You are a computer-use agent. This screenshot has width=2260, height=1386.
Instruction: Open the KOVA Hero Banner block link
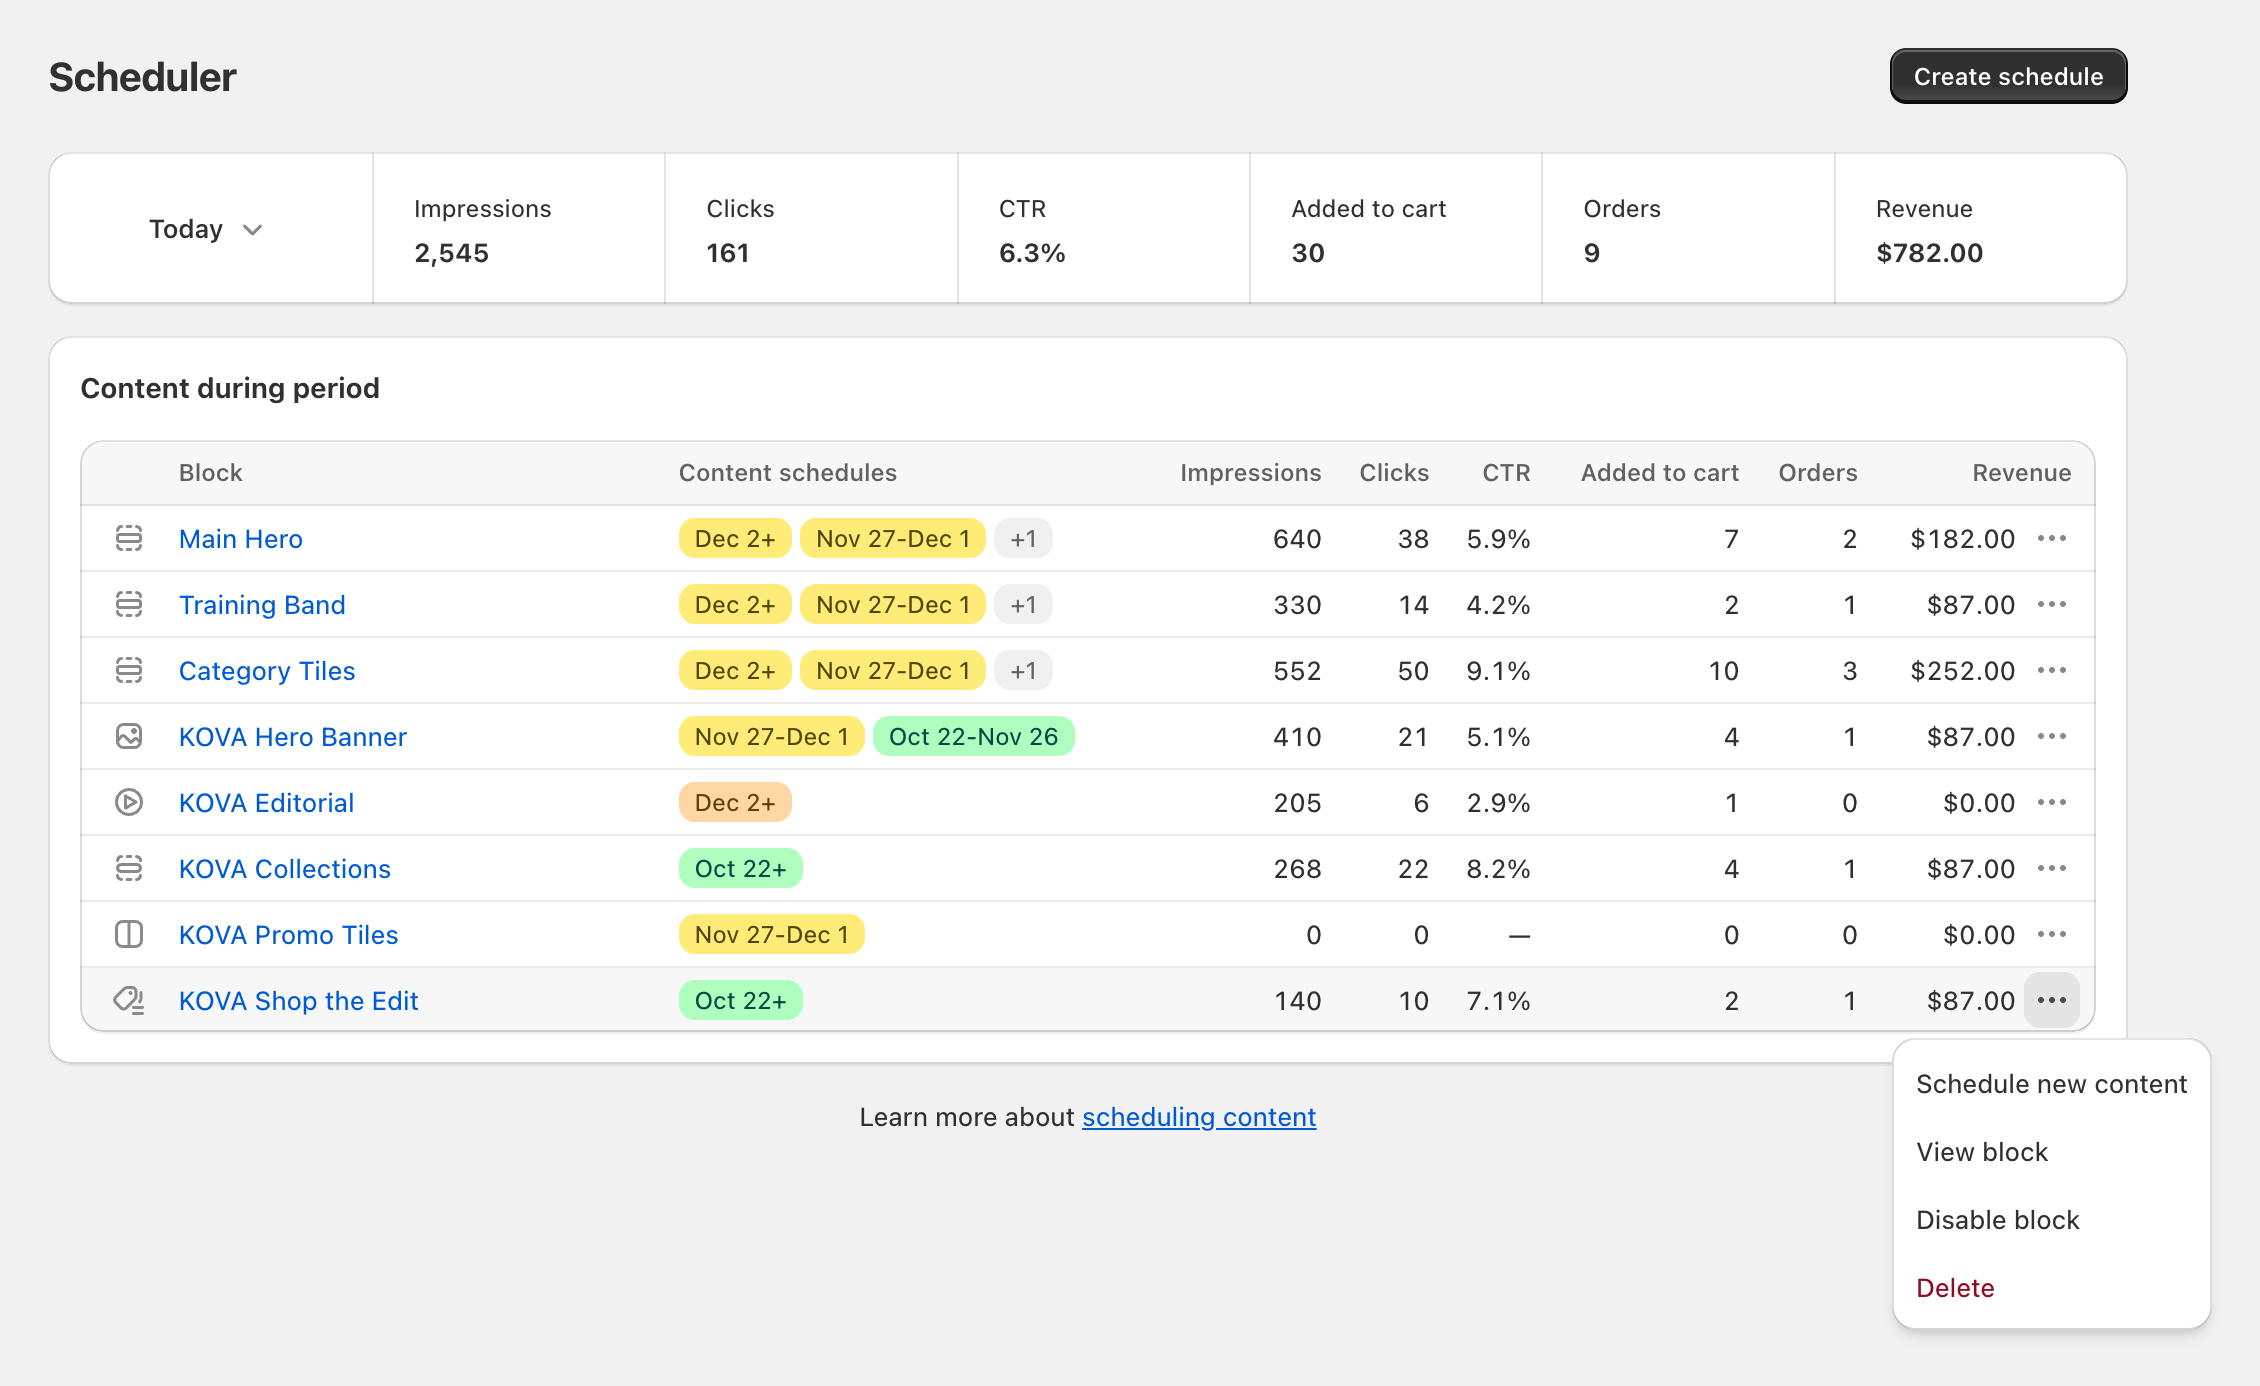(x=293, y=736)
